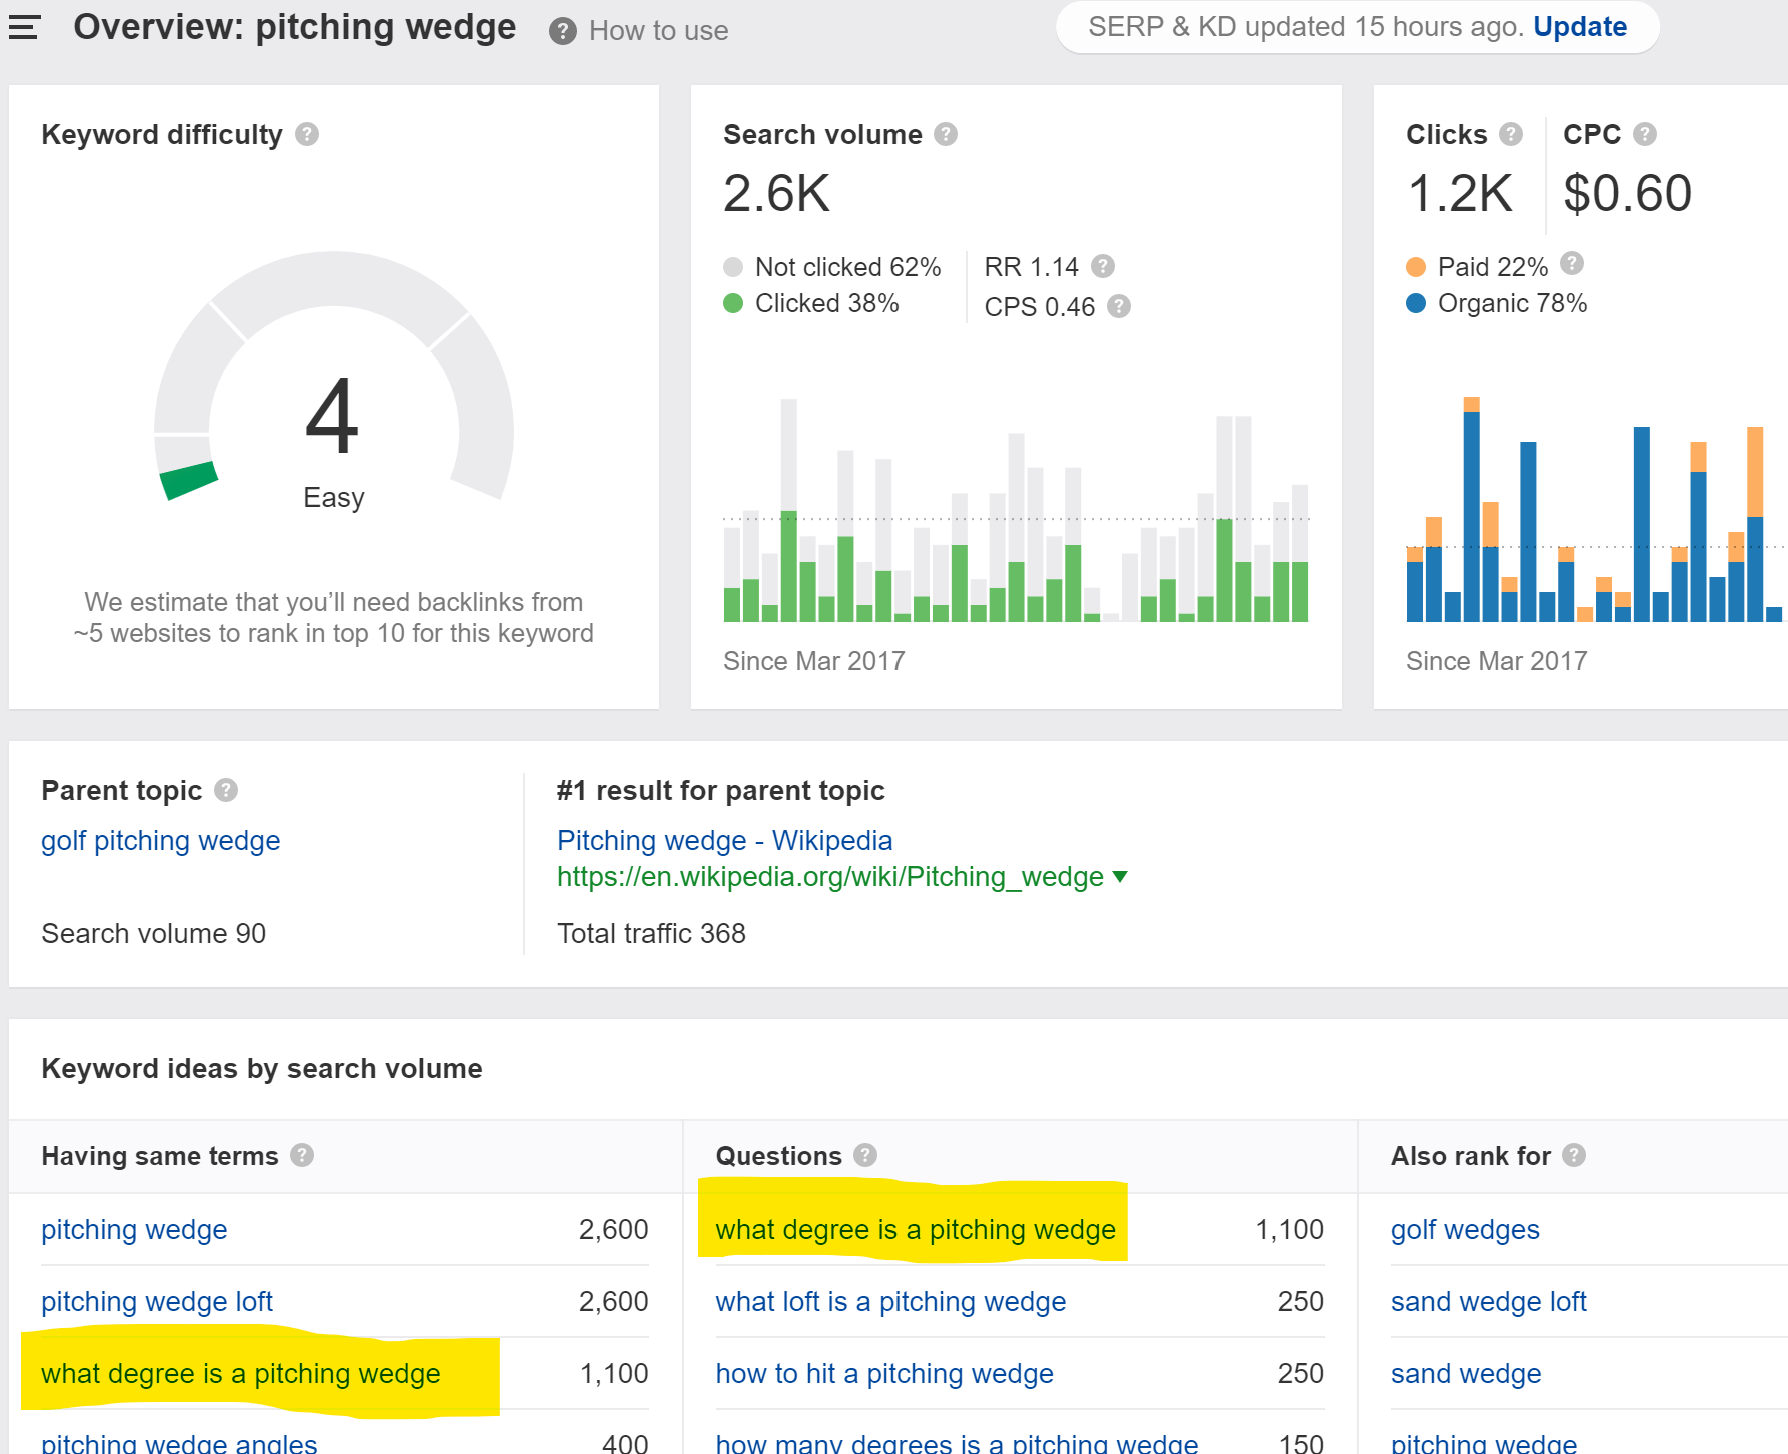Click help icon beside Also rank for

1574,1155
